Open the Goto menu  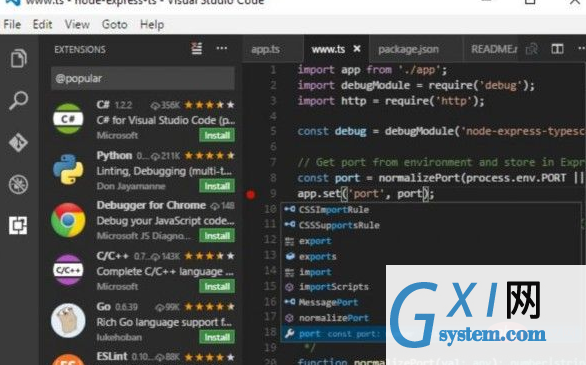114,25
